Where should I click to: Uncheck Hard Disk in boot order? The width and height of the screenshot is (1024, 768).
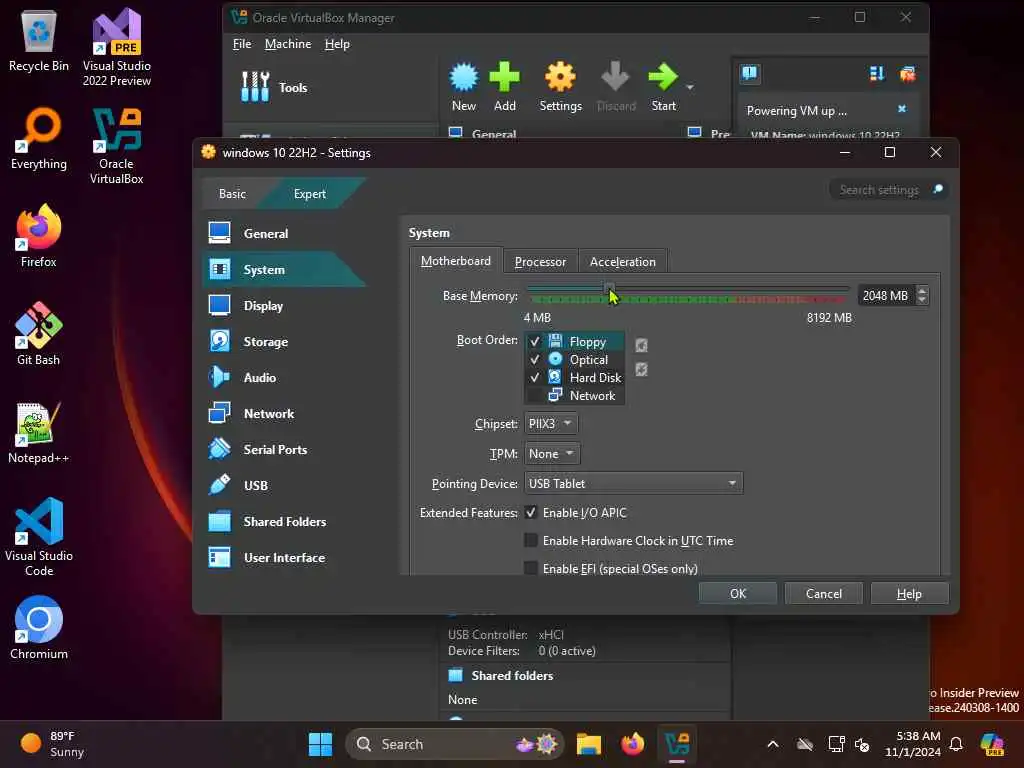535,377
